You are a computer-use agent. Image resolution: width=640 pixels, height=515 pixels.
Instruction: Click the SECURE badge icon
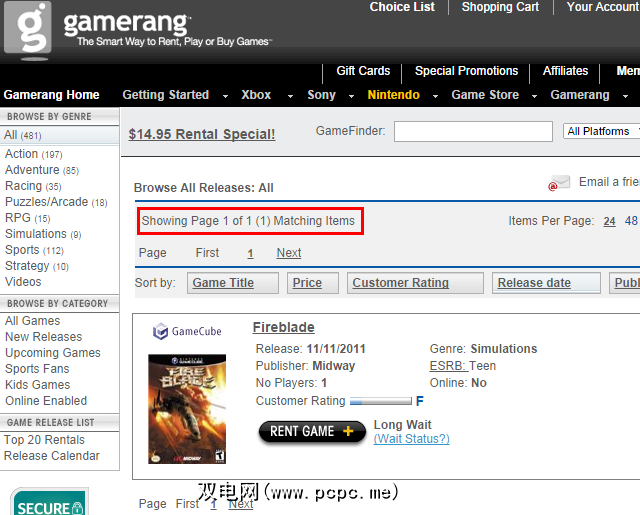49,502
